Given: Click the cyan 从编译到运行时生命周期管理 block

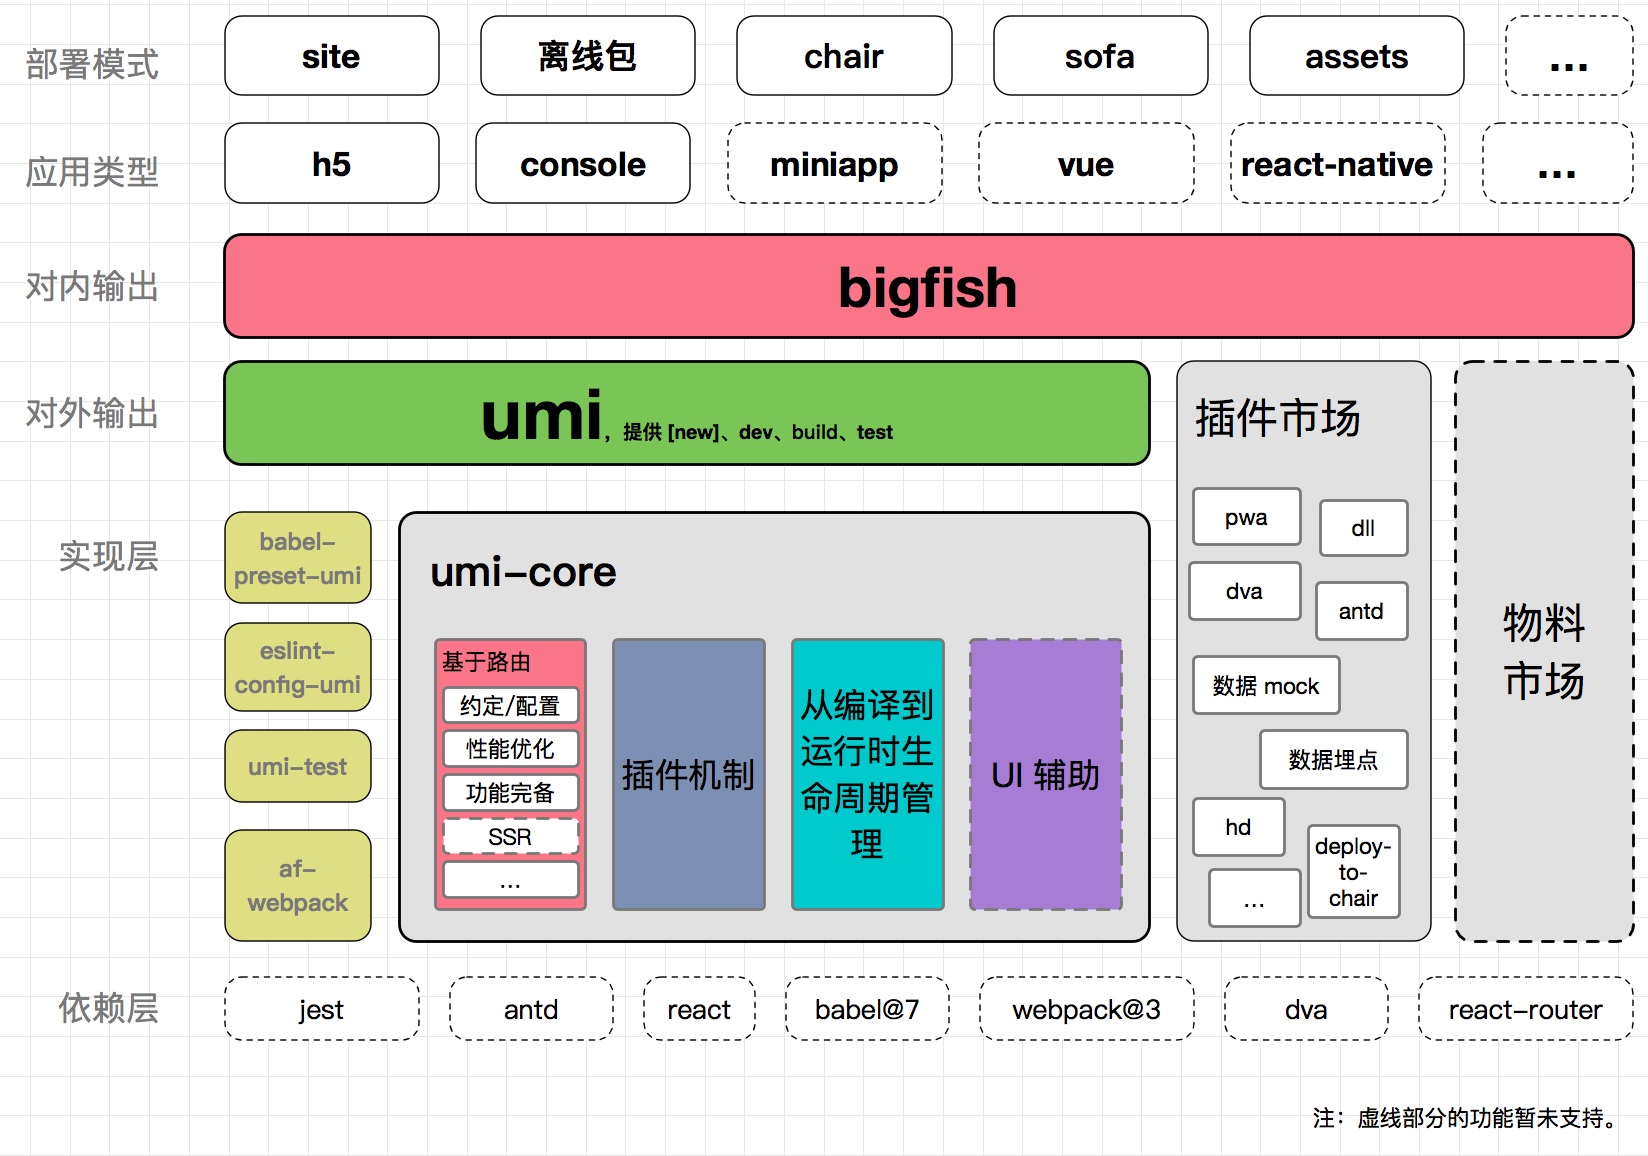Looking at the screenshot, I should [x=868, y=774].
